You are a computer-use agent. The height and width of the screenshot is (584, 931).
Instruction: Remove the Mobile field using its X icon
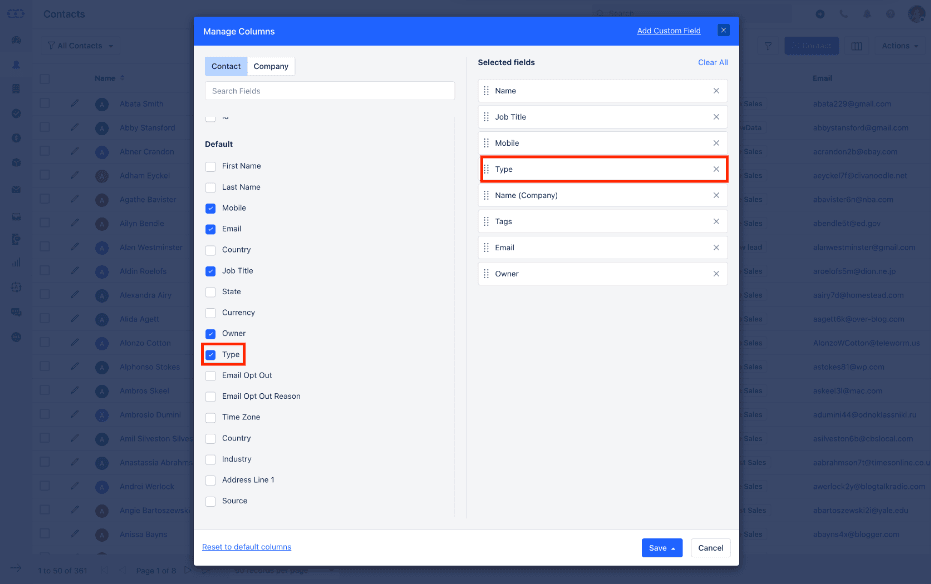pos(716,143)
